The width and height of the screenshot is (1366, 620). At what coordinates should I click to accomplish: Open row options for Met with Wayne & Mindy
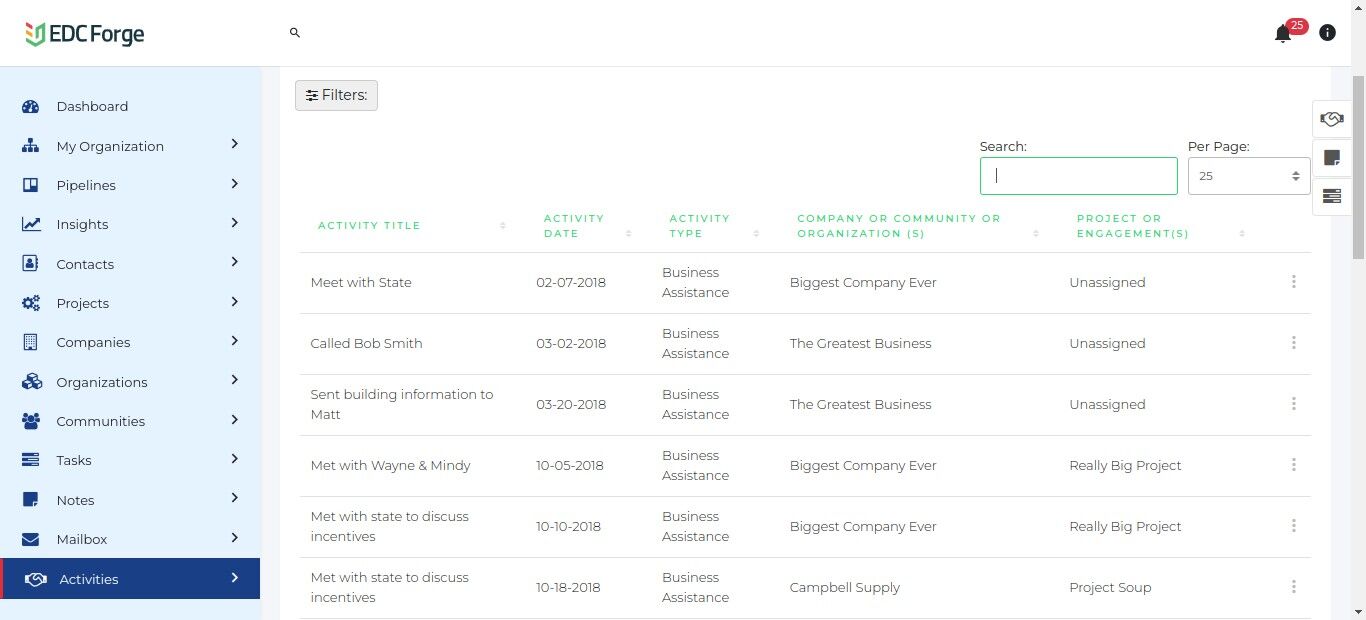click(x=1293, y=465)
